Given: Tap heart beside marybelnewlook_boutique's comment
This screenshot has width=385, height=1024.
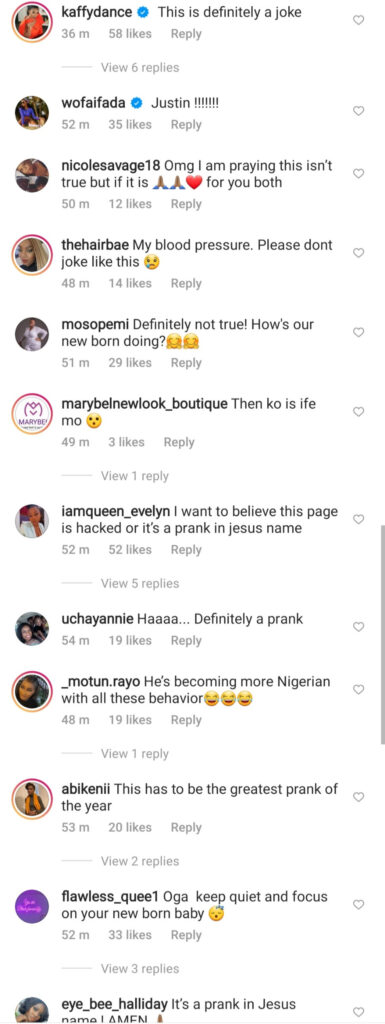Looking at the screenshot, I should click(x=358, y=411).
